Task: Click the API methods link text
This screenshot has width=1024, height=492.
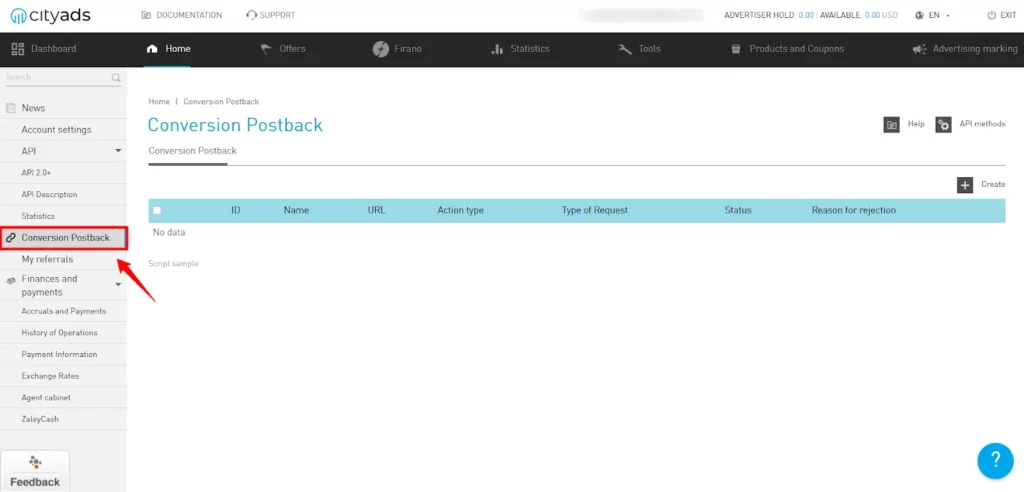Action: tap(982, 124)
